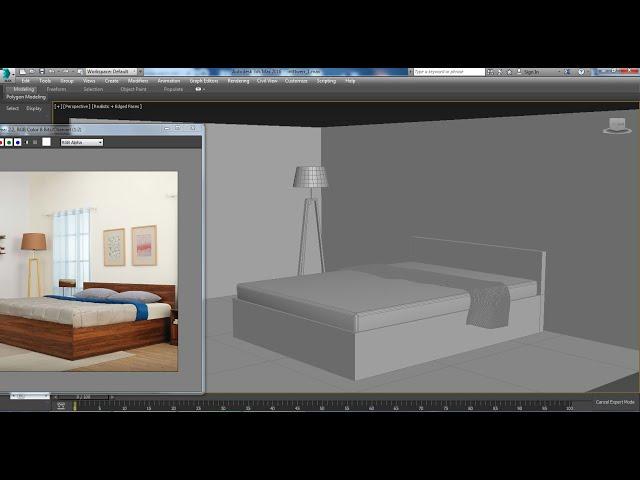The height and width of the screenshot is (480, 640).
Task: Click the ribbon display options icon after Populate
Action: [x=199, y=89]
